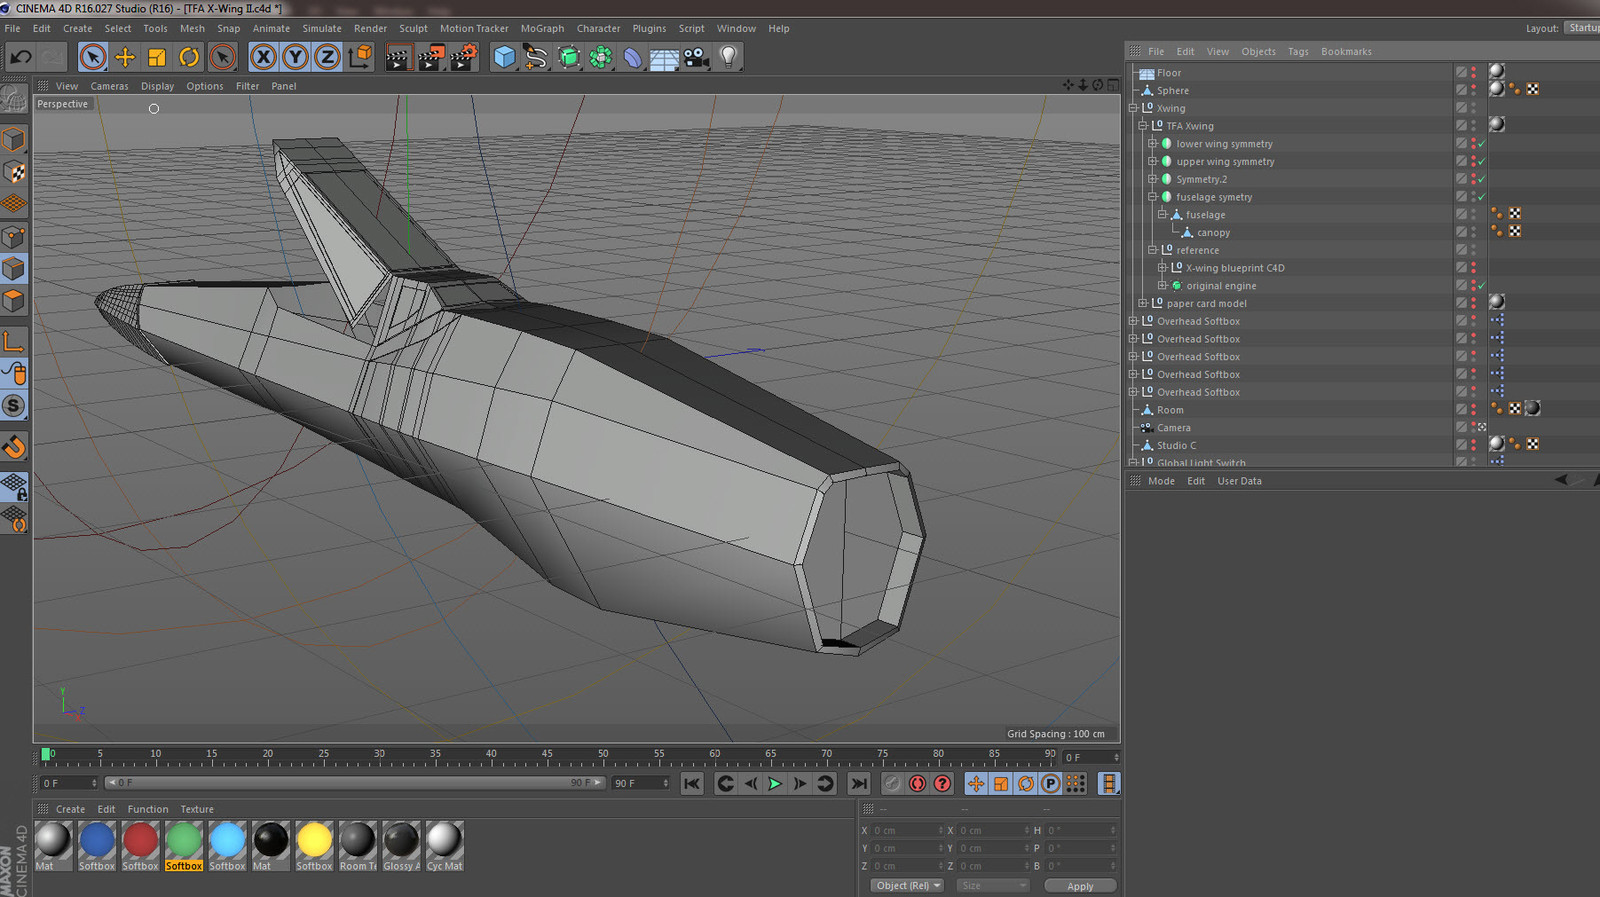Add a Floor environment object
Screen dimensions: 1600x897
point(664,57)
